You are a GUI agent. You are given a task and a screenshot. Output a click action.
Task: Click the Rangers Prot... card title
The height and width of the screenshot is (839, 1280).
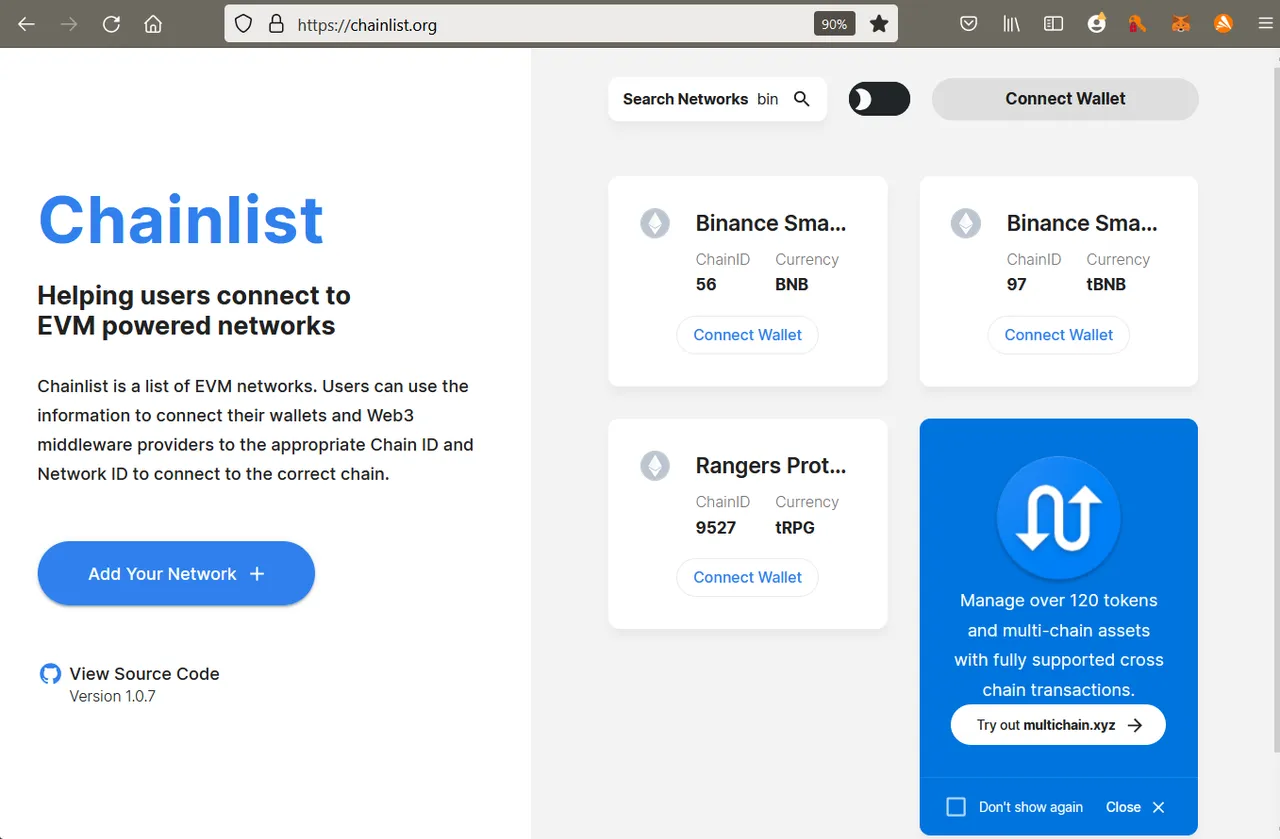(771, 466)
